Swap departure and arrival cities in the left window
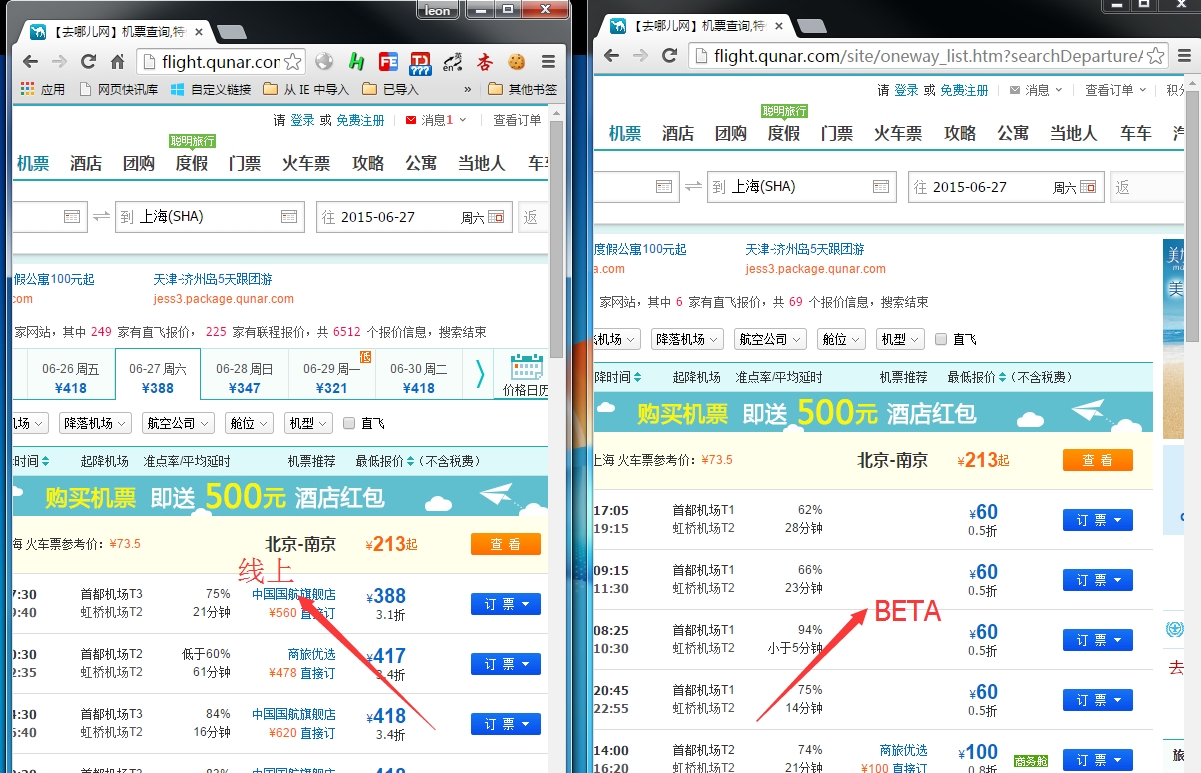 101,216
